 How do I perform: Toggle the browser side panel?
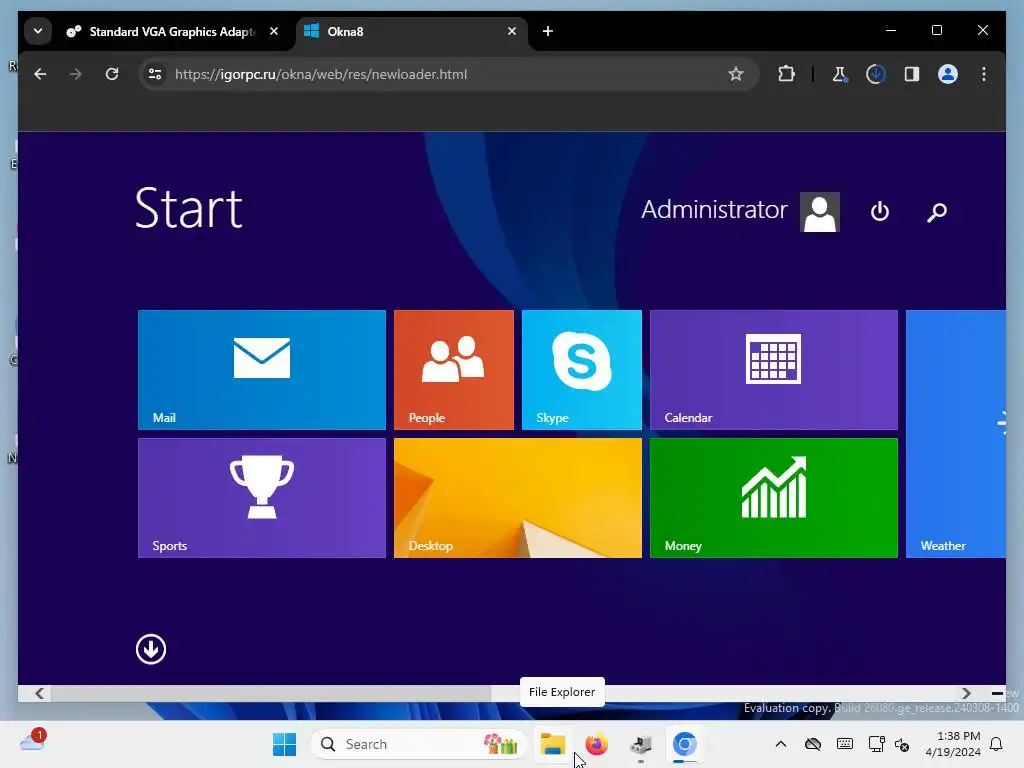[912, 74]
